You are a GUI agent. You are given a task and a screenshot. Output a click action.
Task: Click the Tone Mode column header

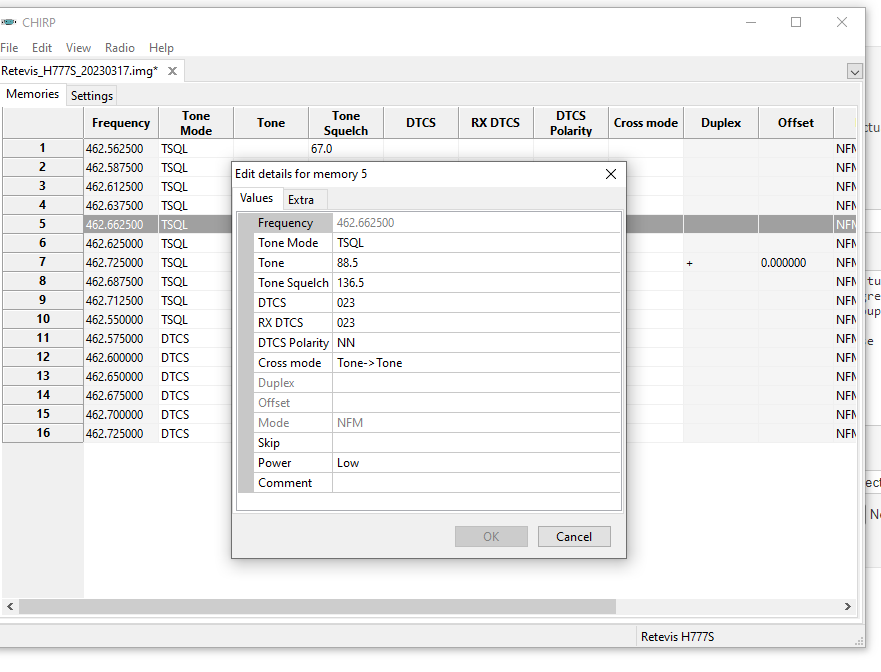[196, 122]
